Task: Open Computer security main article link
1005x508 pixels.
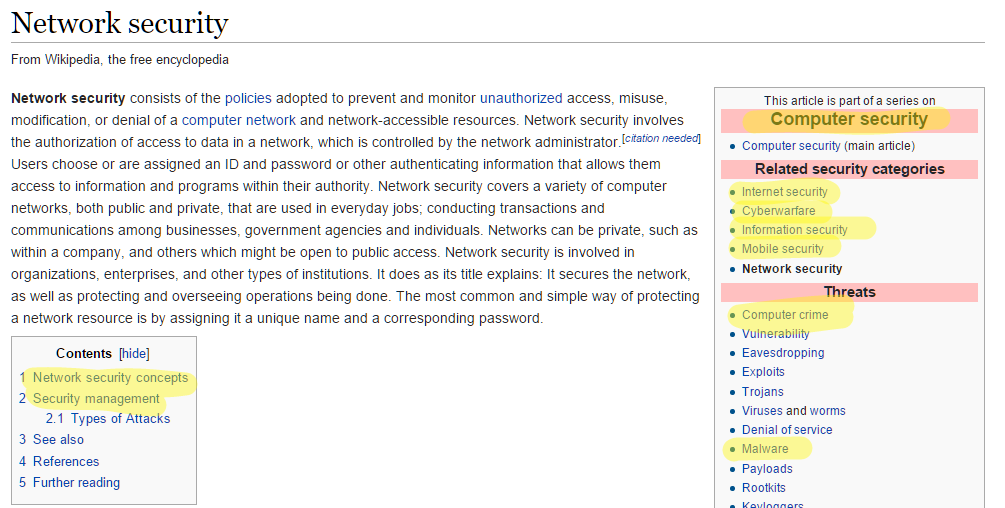Action: 790,146
